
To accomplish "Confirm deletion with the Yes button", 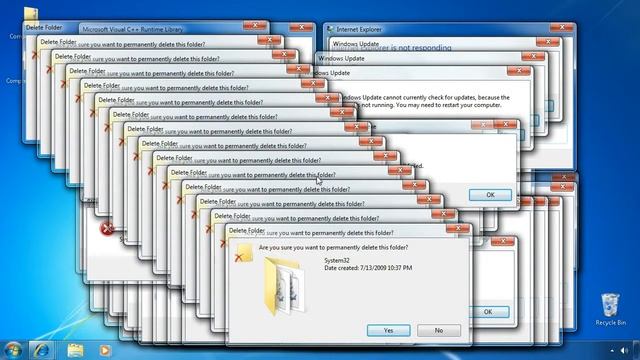I will pos(388,330).
